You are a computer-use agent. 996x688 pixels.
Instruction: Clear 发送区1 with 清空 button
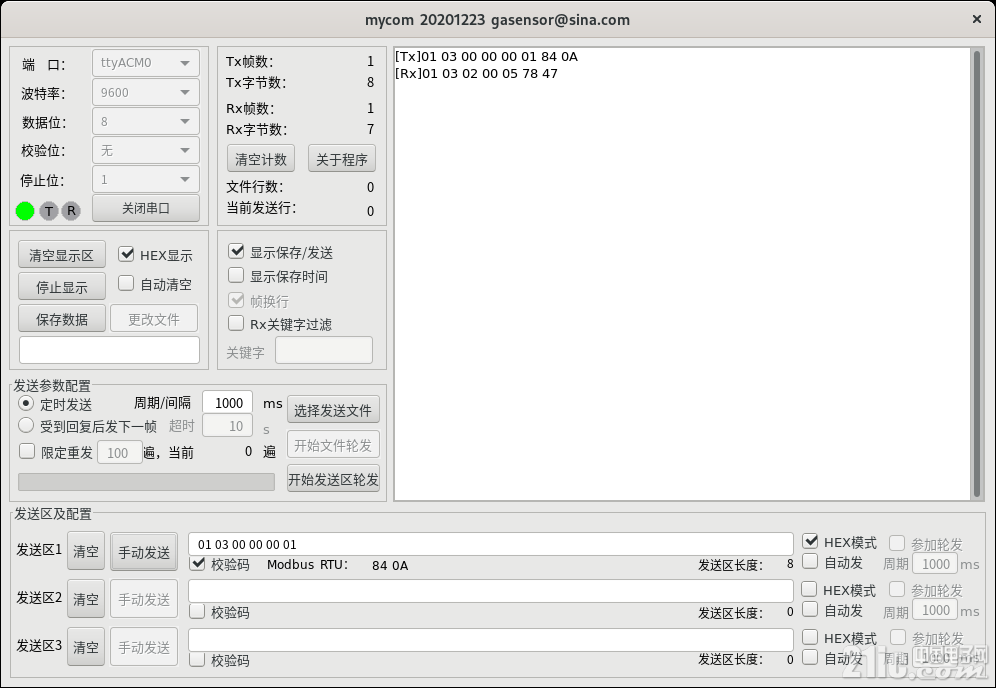tap(86, 551)
